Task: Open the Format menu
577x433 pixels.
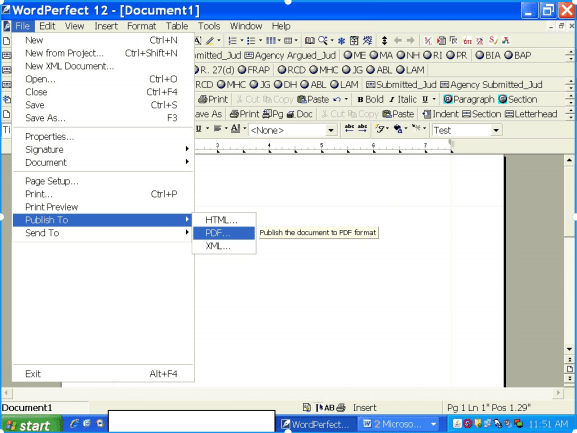Action: [x=141, y=26]
